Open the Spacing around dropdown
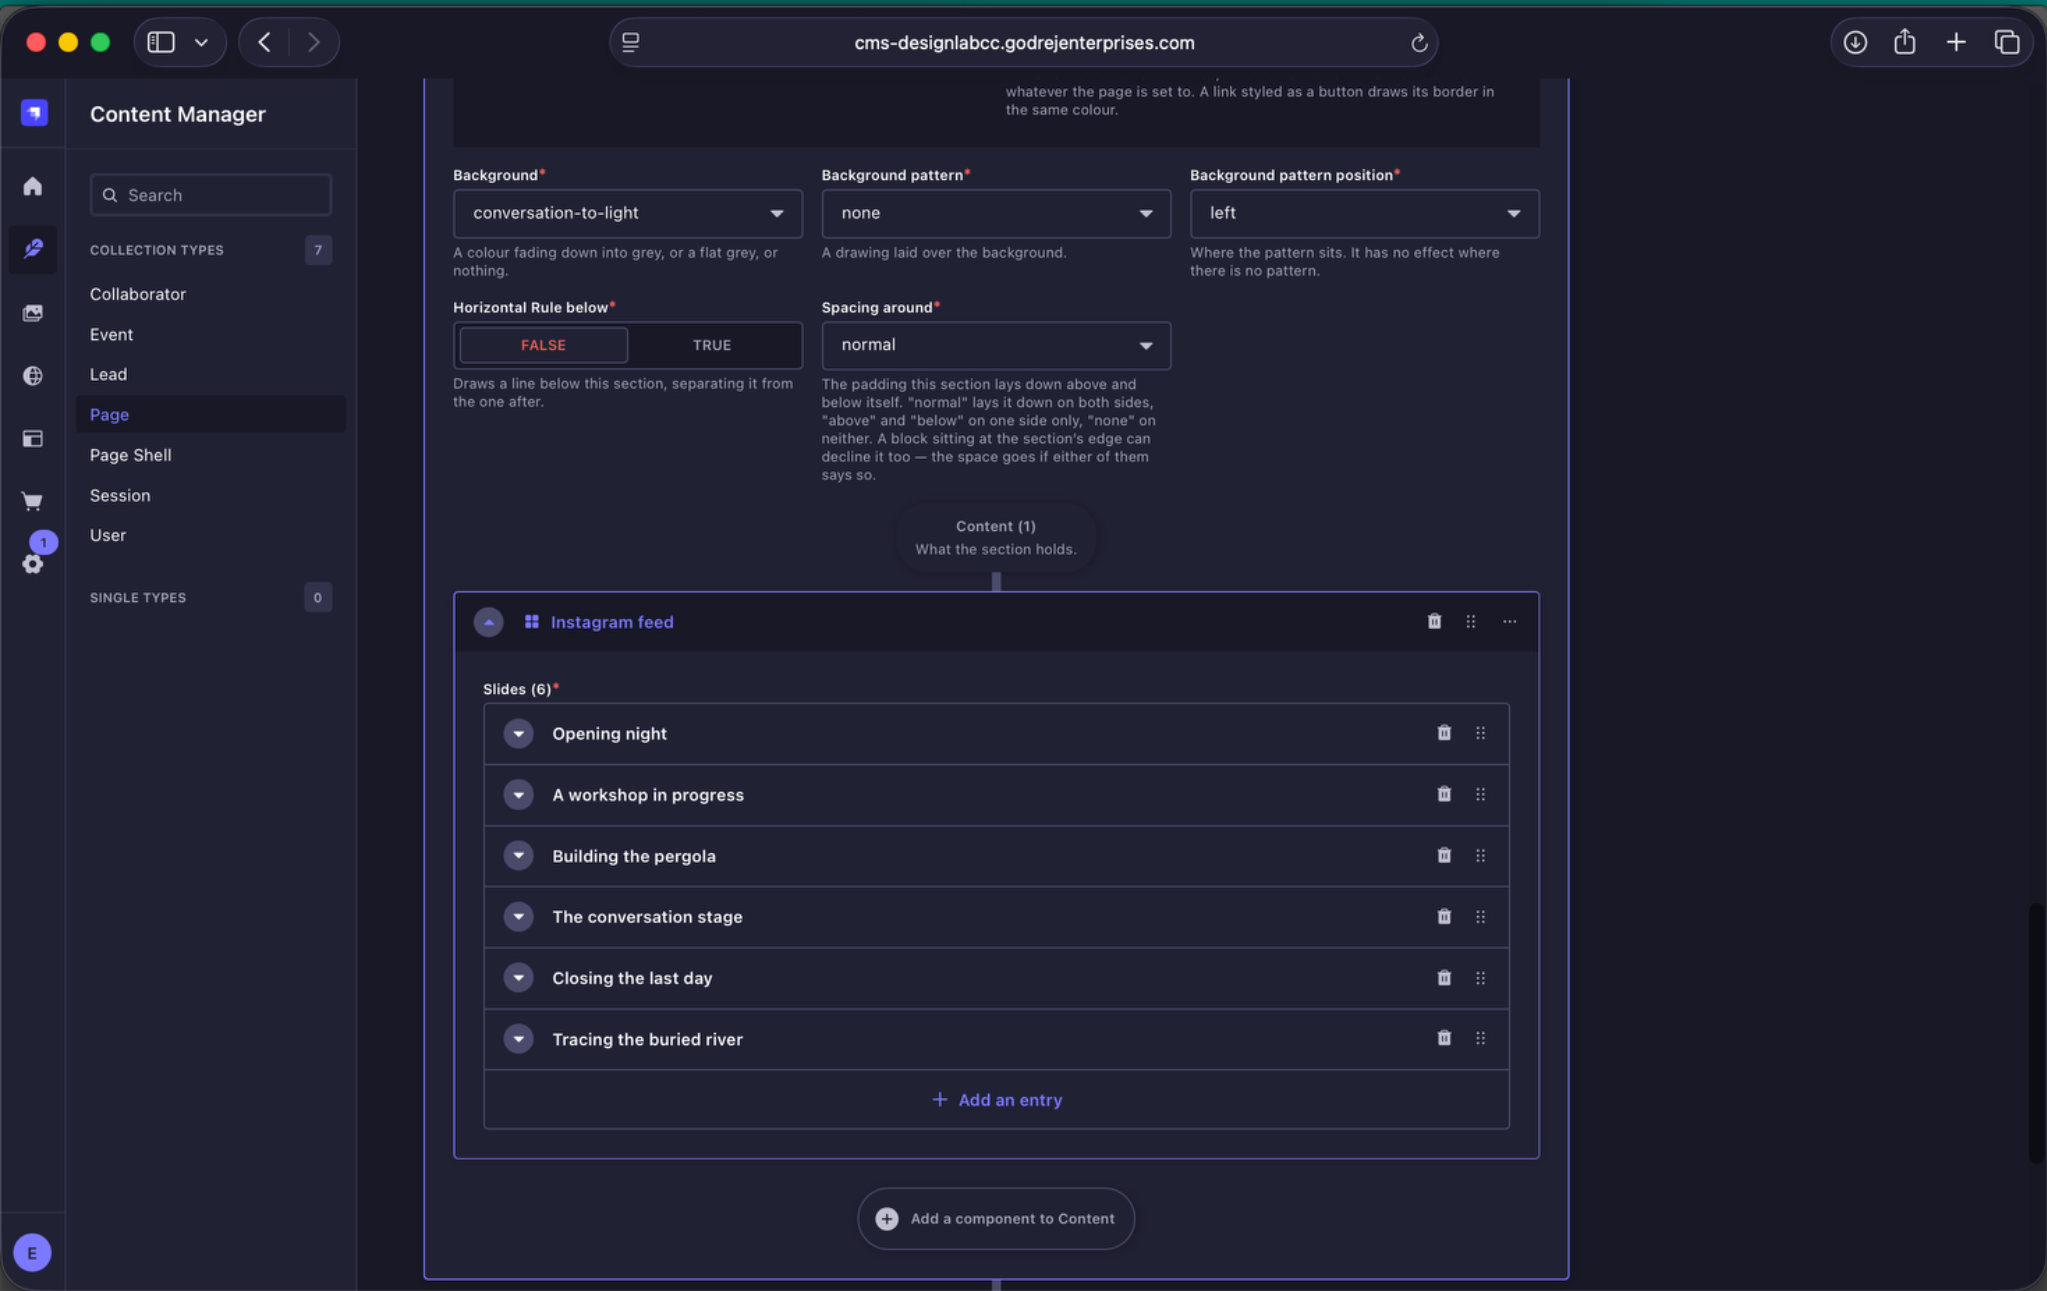 click(995, 345)
